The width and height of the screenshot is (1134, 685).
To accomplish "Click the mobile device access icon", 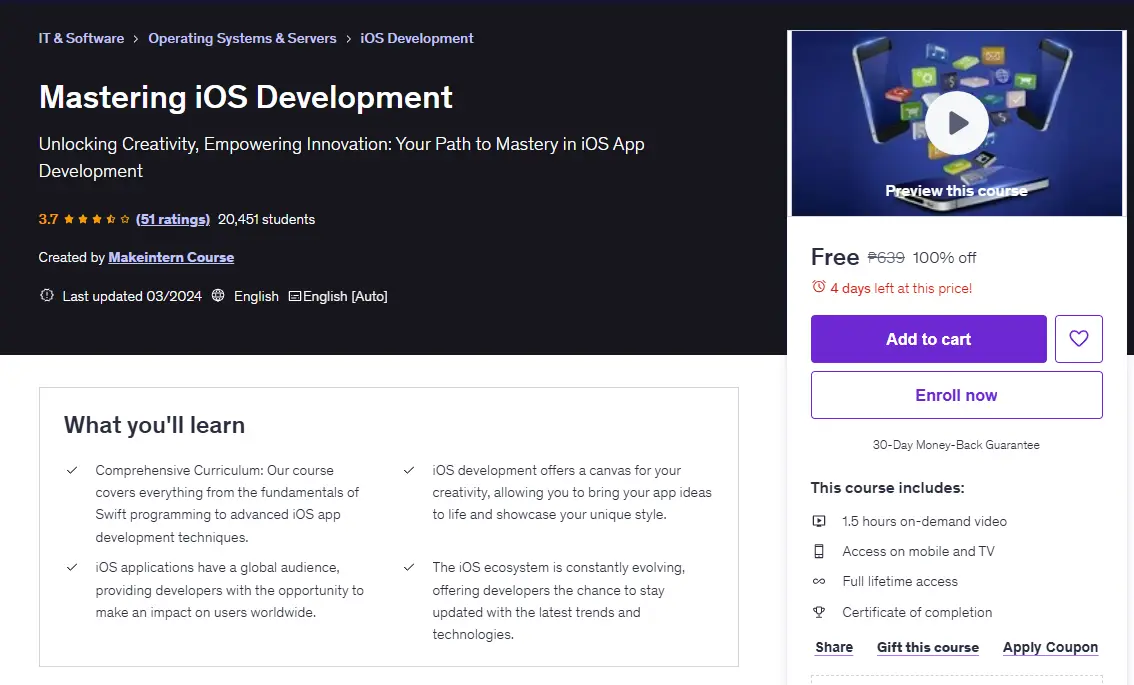I will [819, 551].
